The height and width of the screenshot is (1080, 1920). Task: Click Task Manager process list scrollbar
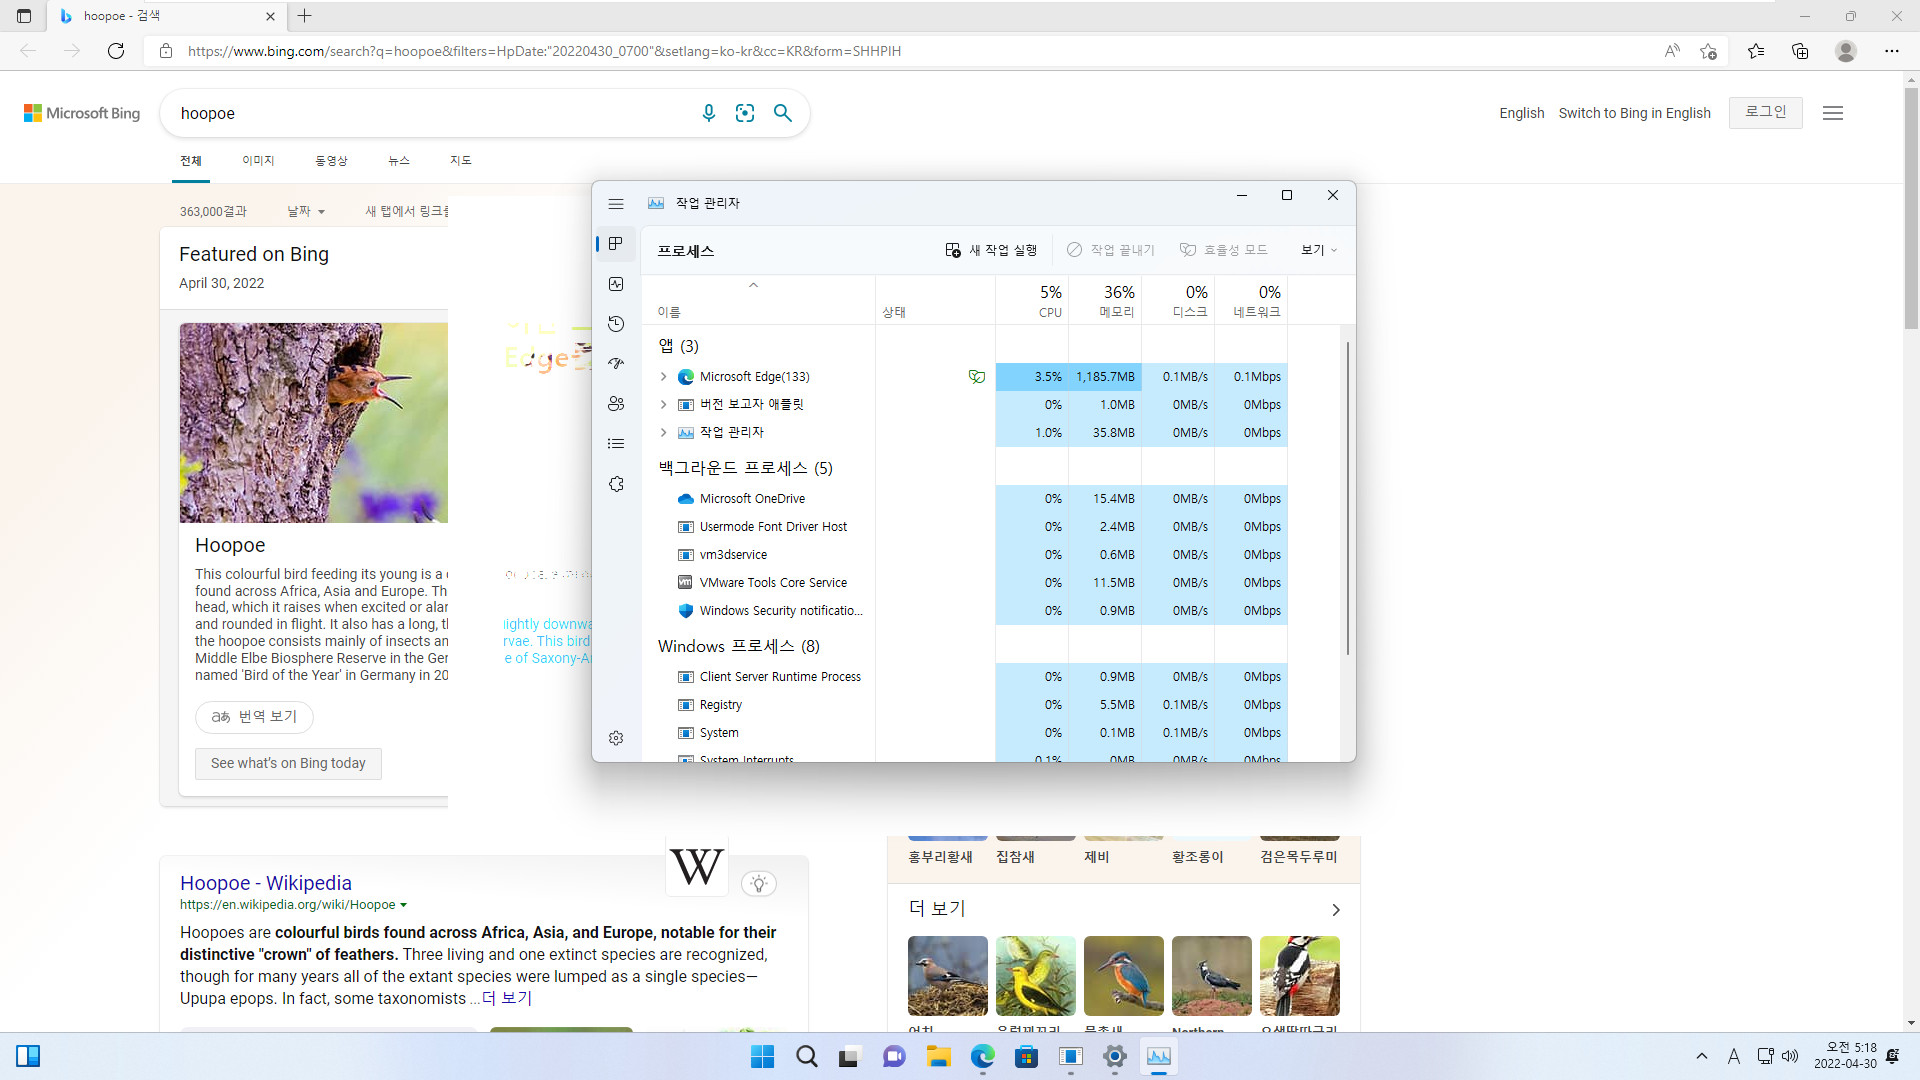click(1348, 498)
